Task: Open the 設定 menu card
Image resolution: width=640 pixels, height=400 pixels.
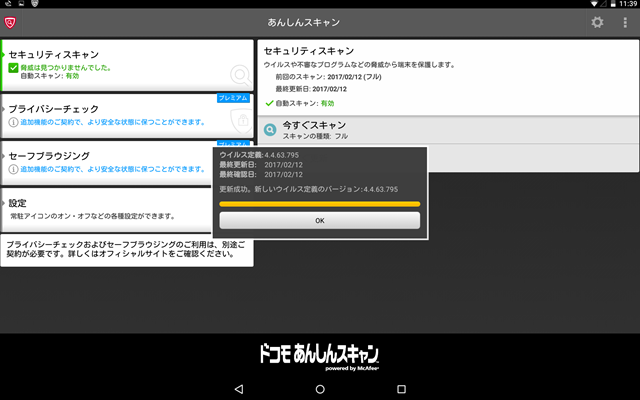Action: tap(107, 209)
